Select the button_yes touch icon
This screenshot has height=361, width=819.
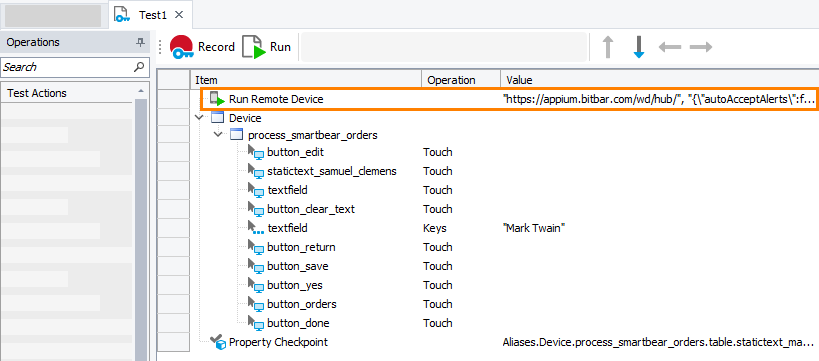tap(256, 285)
